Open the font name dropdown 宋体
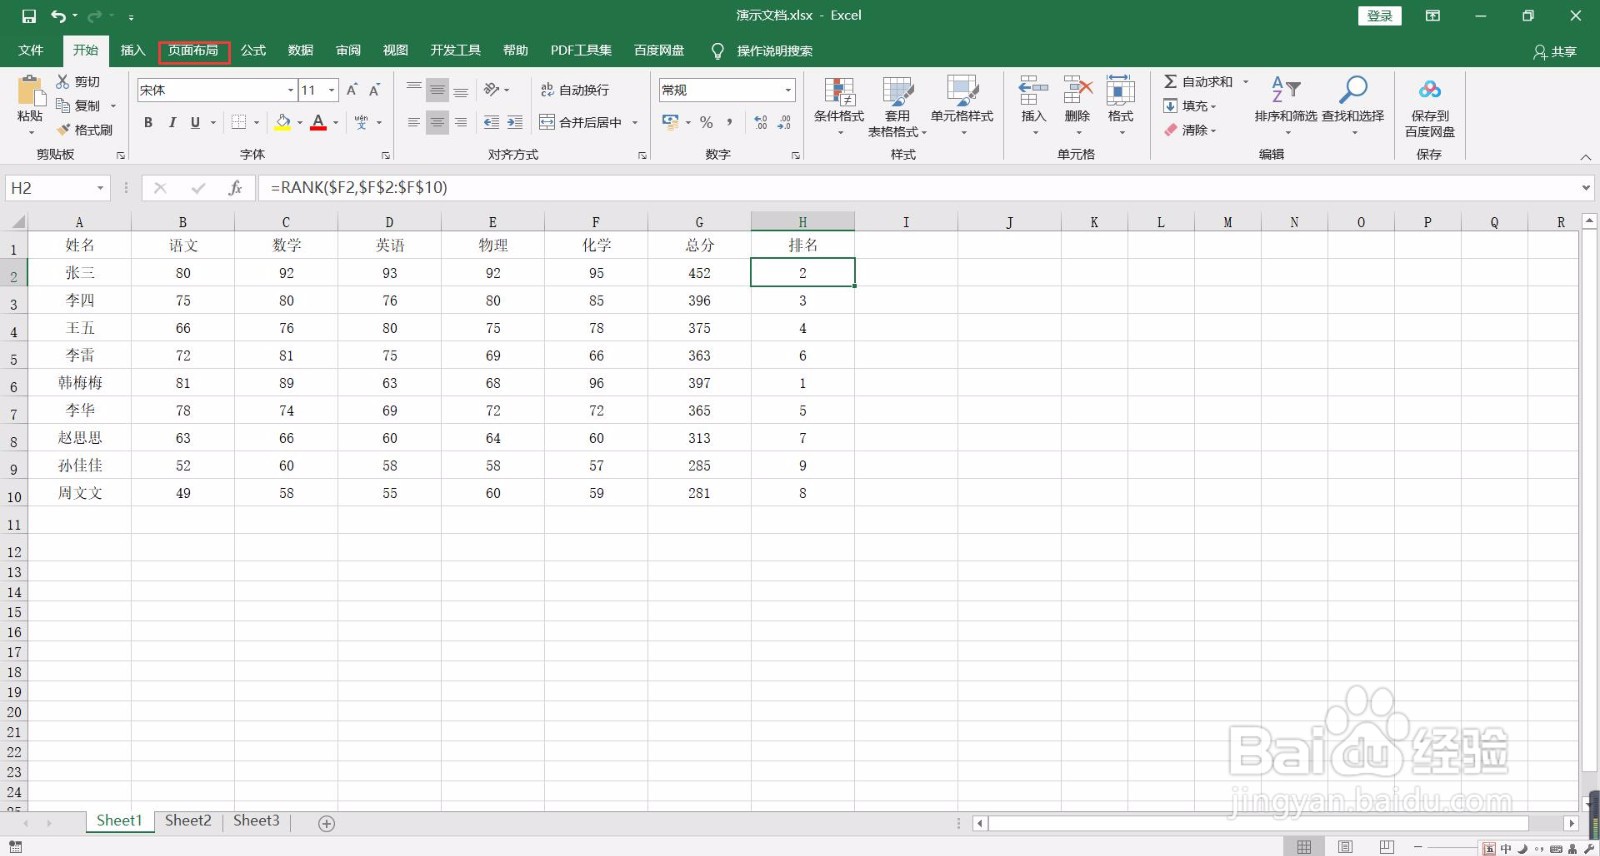The image size is (1600, 856). pos(291,90)
